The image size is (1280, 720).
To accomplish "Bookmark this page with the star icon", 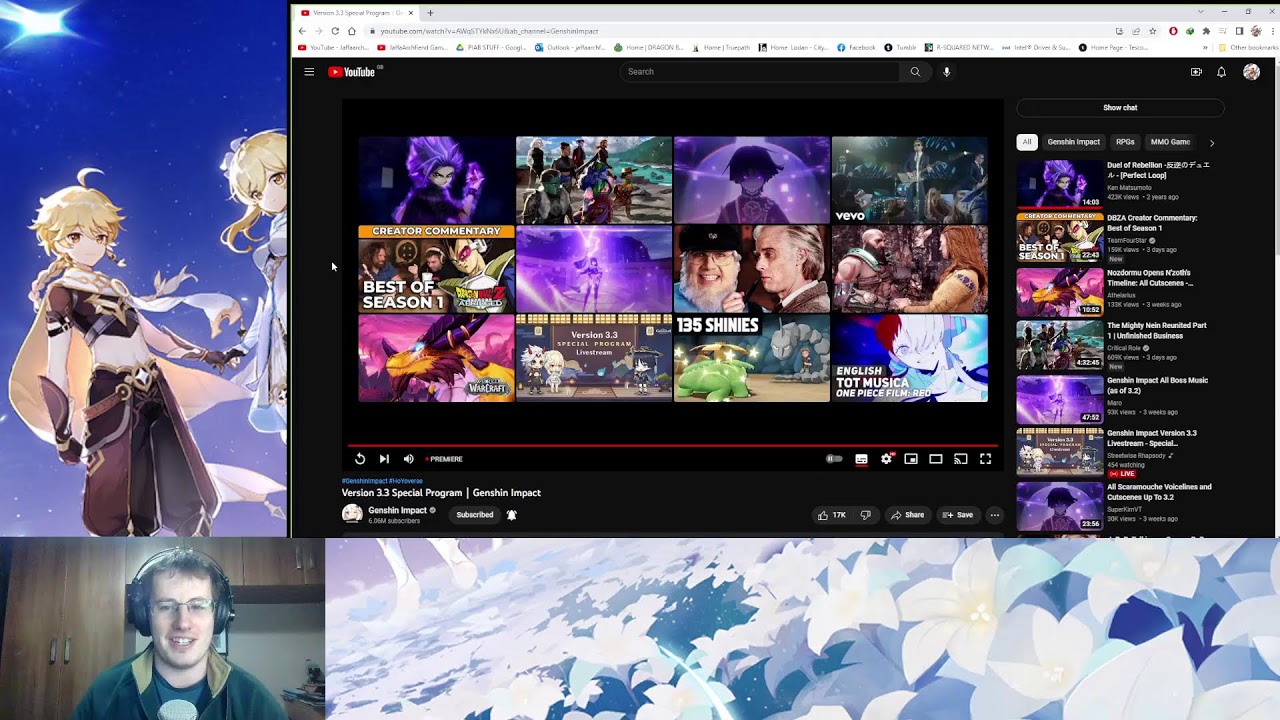I will tap(1153, 31).
